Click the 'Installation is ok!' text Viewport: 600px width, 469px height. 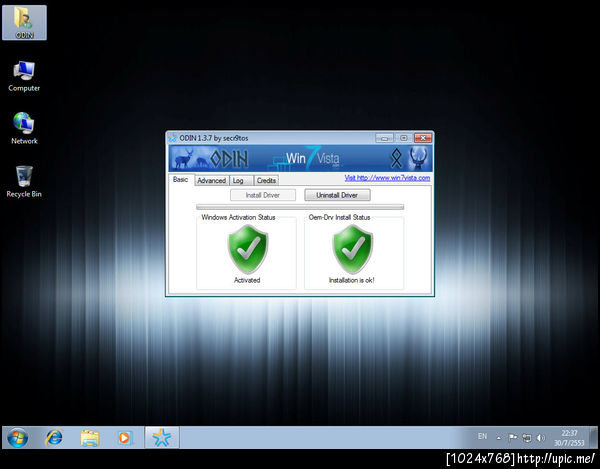pos(352,280)
